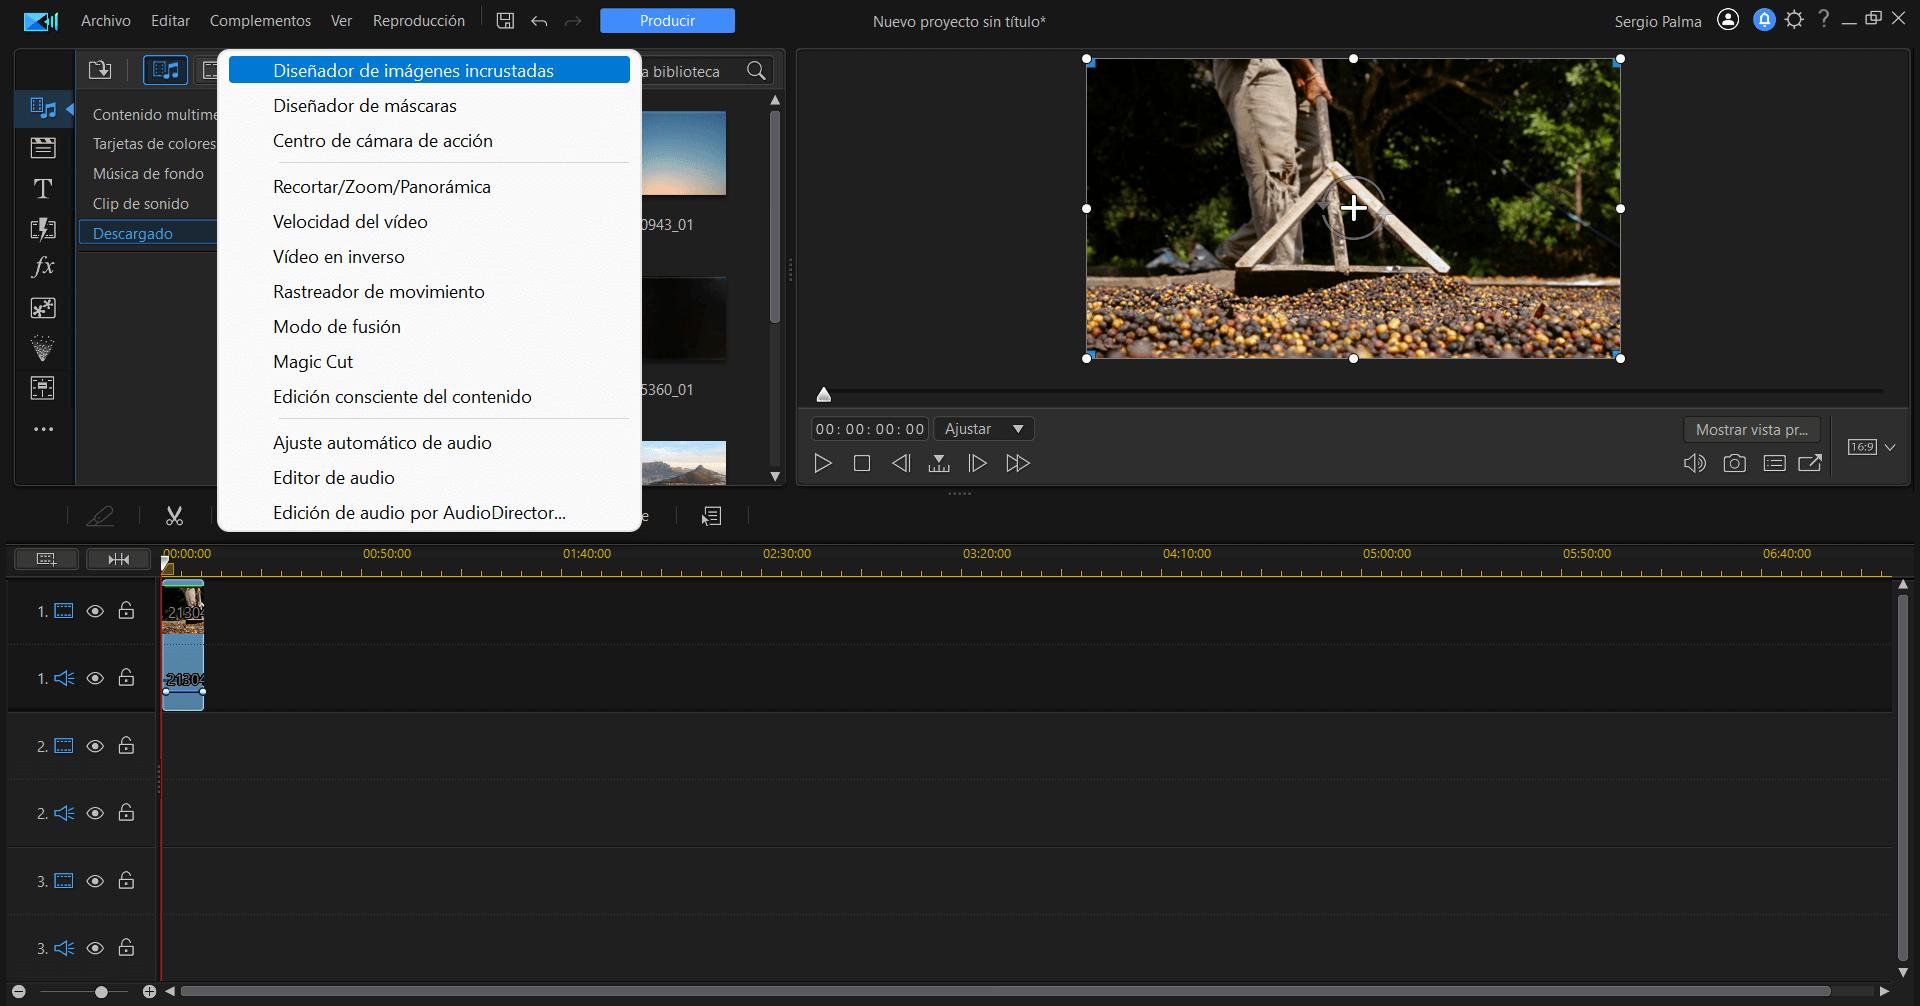Expand the 16:9 aspect ratio dropdown
This screenshot has width=1920, height=1006.
1889,447
